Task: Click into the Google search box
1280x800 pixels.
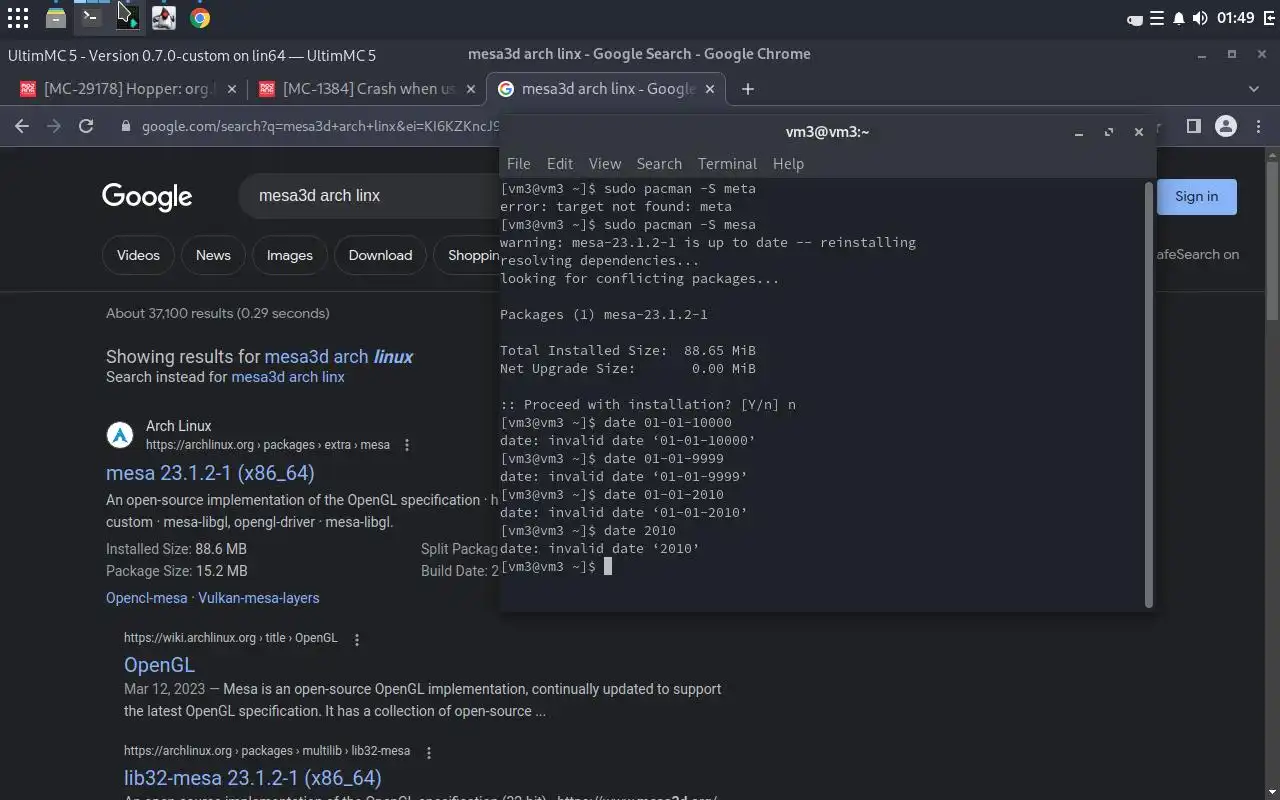Action: tap(370, 196)
